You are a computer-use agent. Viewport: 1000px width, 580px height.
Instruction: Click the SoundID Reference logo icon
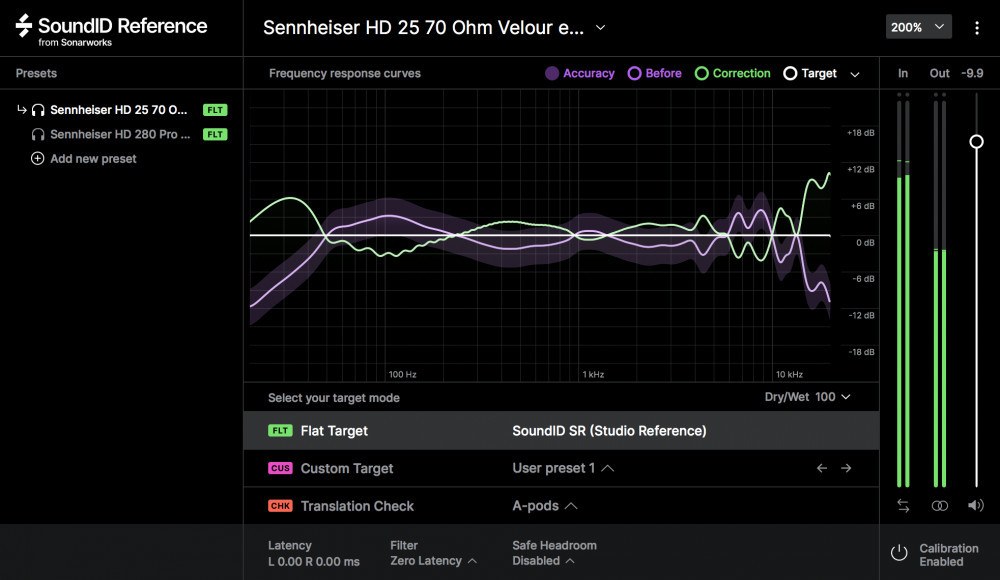coord(24,26)
